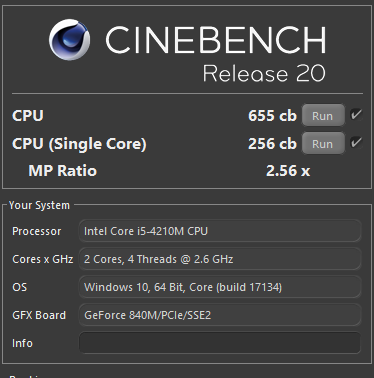Click the Cinebench sphere logo icon

[x=69, y=40]
